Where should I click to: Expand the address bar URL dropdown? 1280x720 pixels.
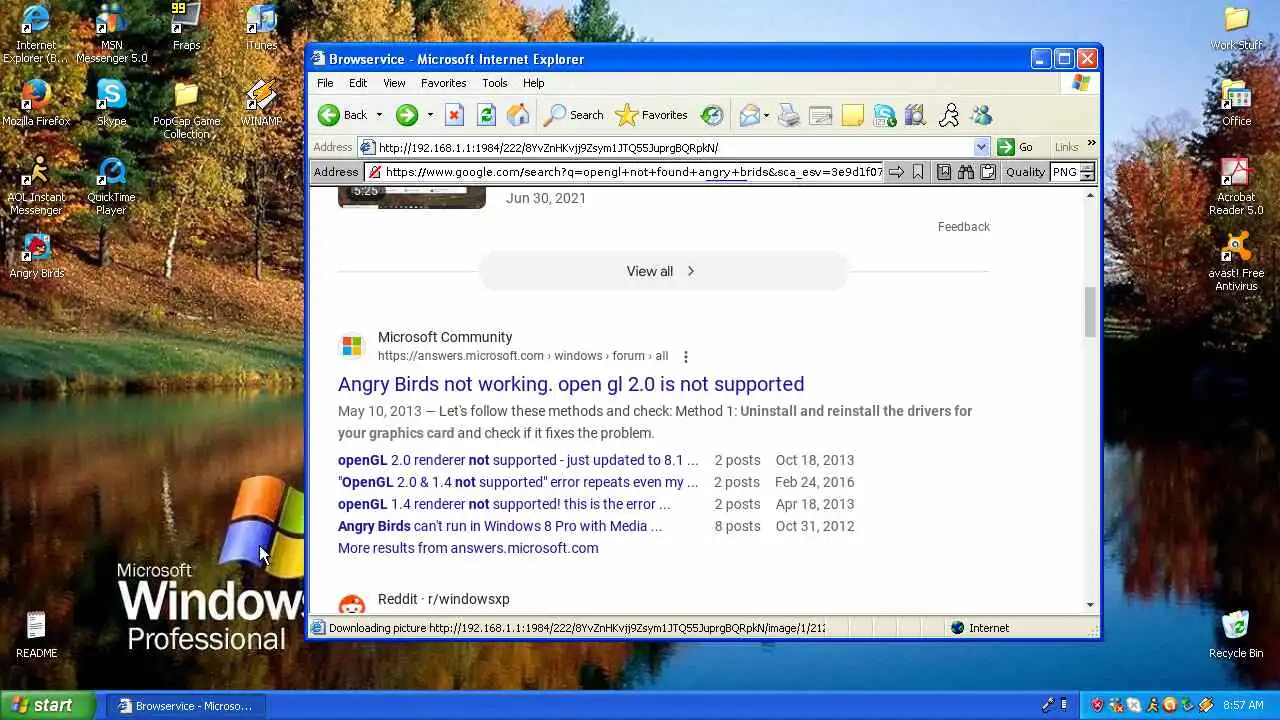point(981,147)
